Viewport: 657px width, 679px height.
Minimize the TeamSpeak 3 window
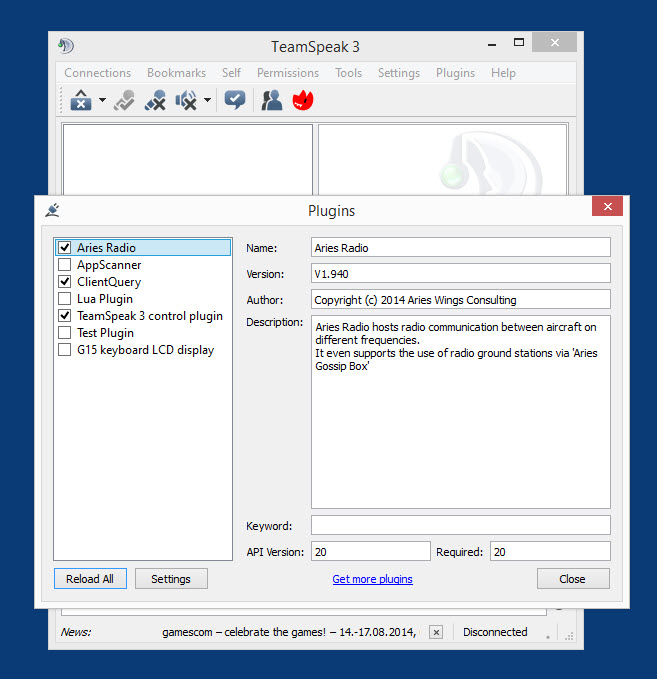[x=492, y=43]
